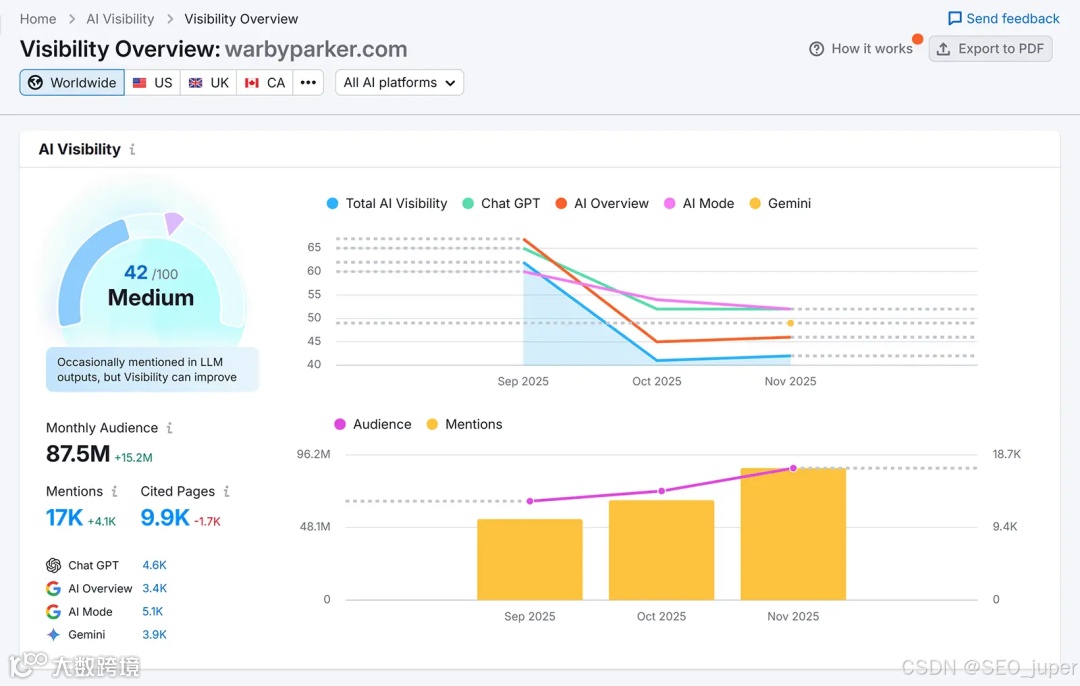Go to Home breadcrumb
Screen dimensions: 1080x686
pos(38,19)
